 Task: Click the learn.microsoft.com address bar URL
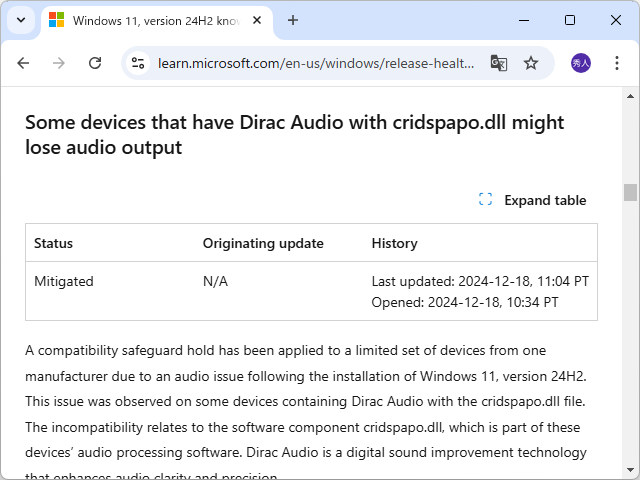[x=316, y=63]
